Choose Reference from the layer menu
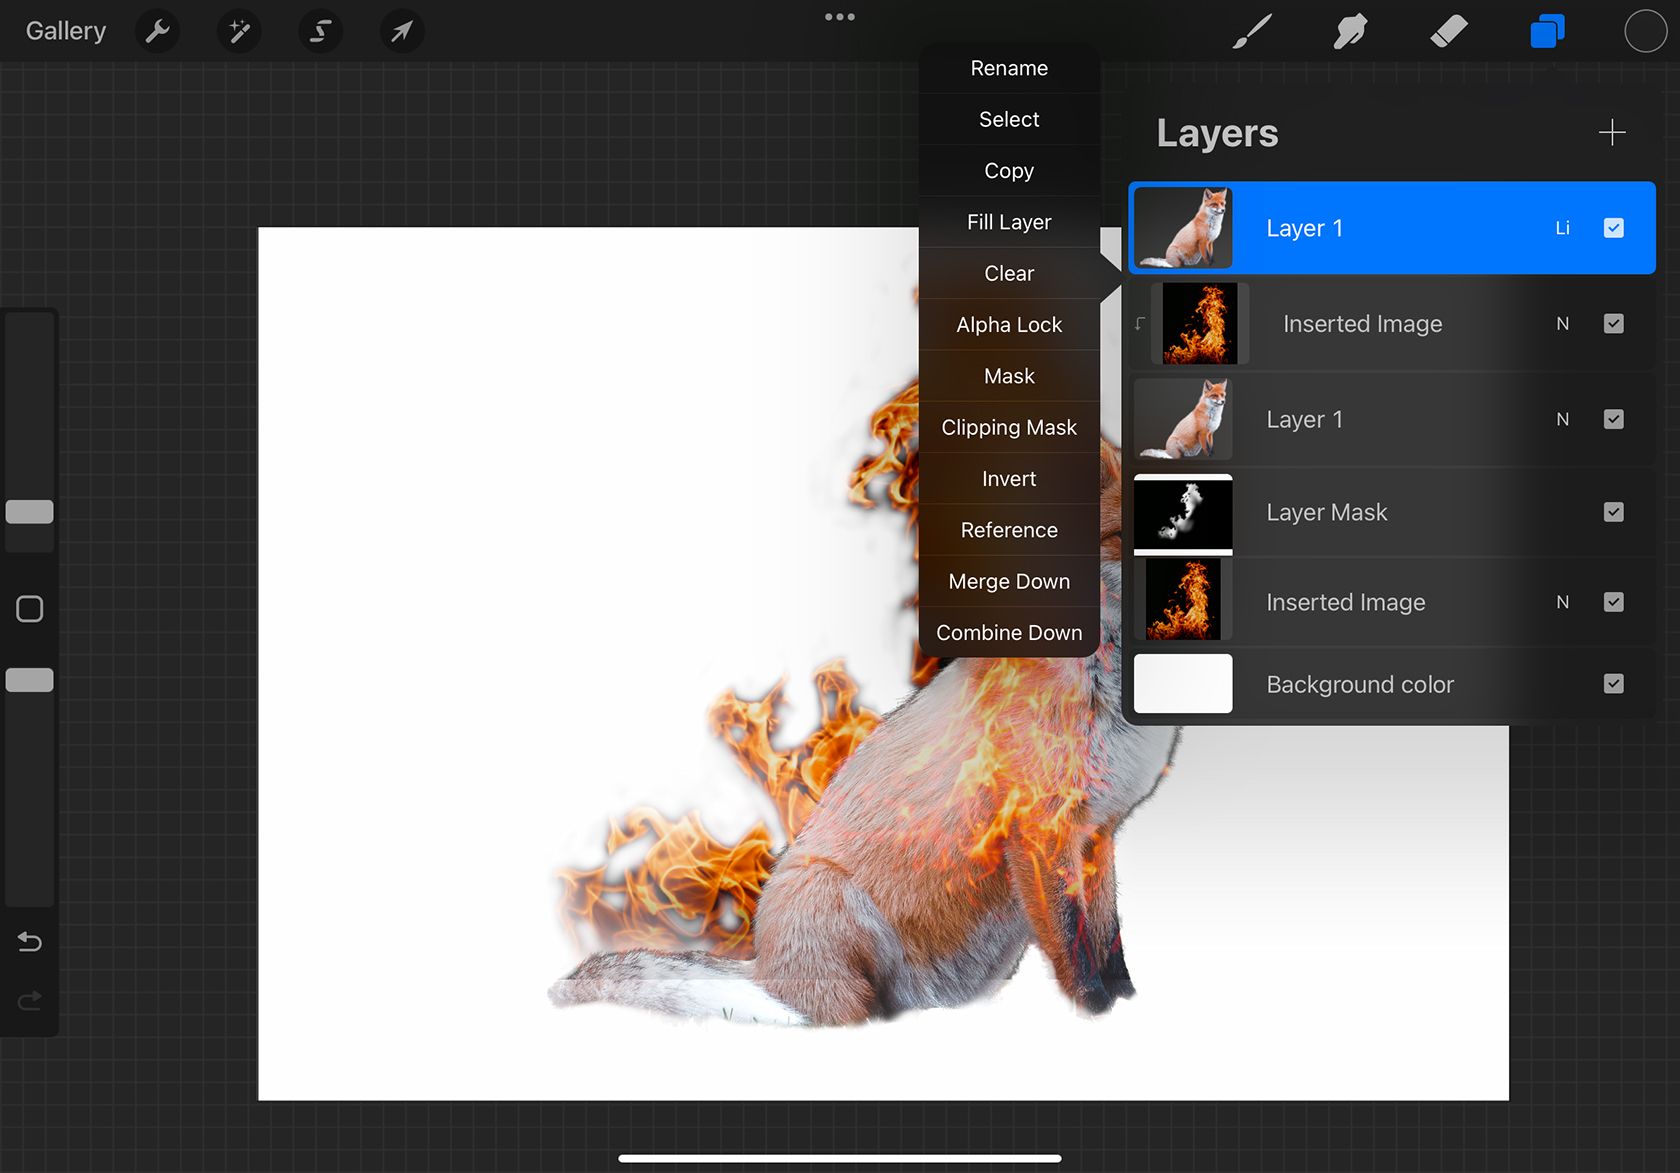This screenshot has height=1173, width=1680. (1009, 530)
